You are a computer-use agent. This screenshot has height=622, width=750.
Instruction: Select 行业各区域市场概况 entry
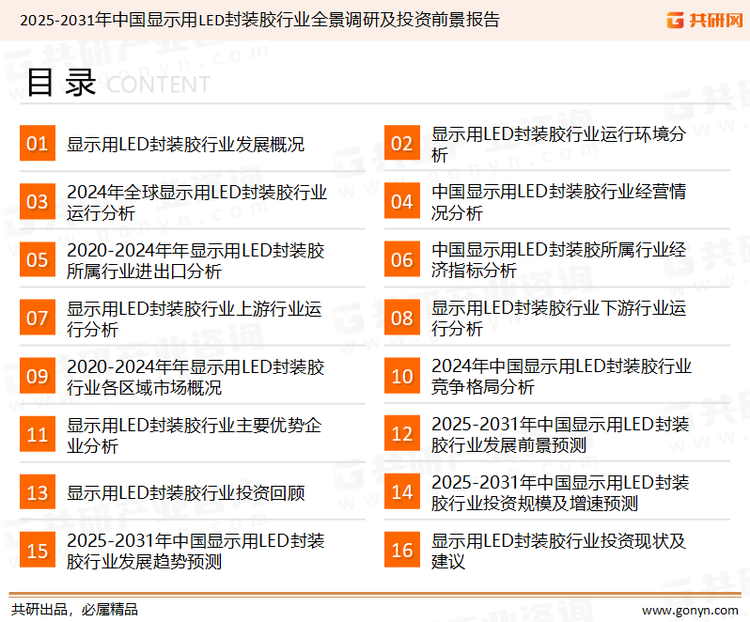click(x=195, y=377)
